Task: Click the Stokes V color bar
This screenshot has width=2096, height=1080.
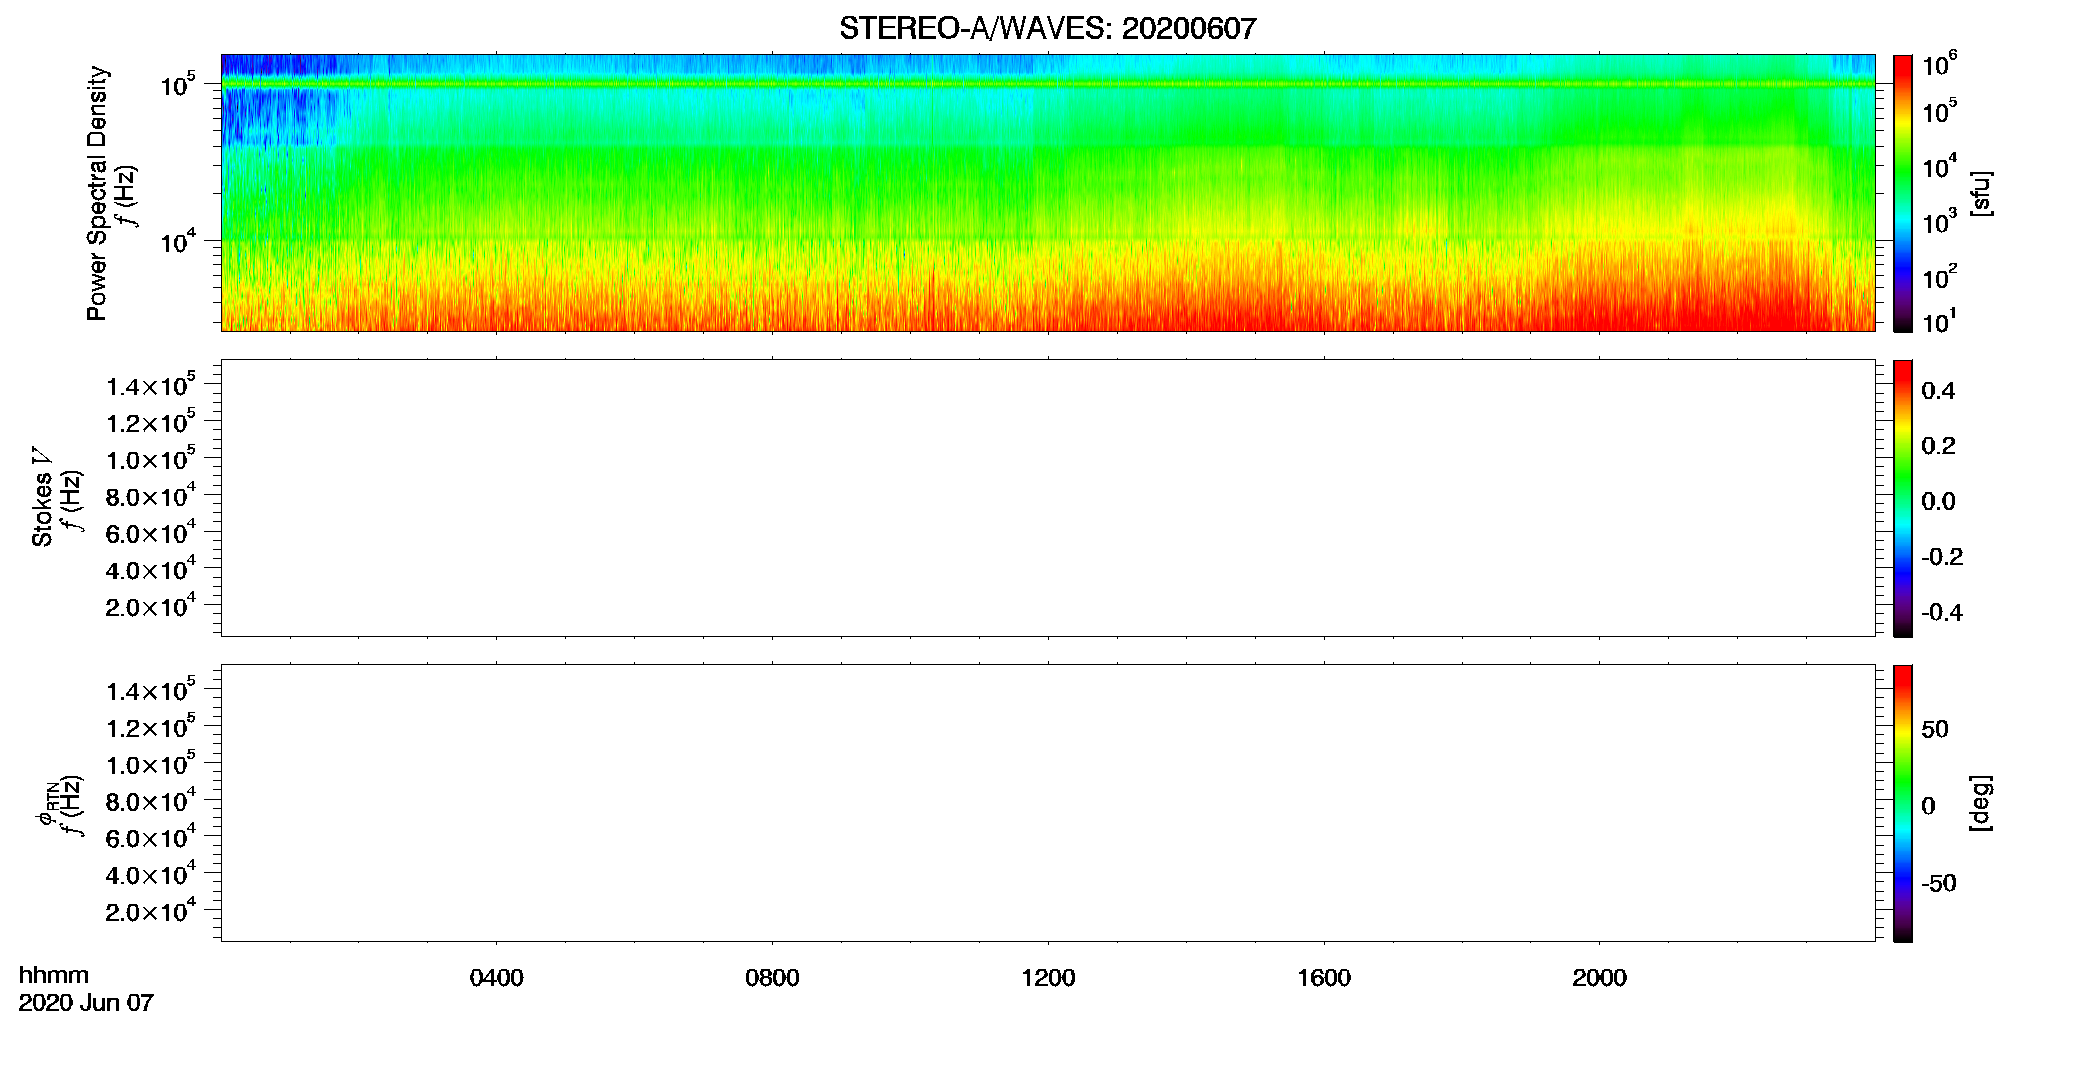Action: click(1902, 498)
